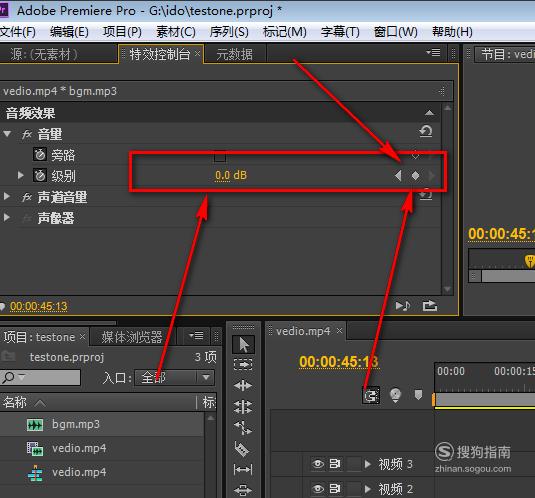Screen dimensions: 535x498
Task: Click the timeline panel's large yellow timecode
Action: pyautogui.click(x=338, y=362)
